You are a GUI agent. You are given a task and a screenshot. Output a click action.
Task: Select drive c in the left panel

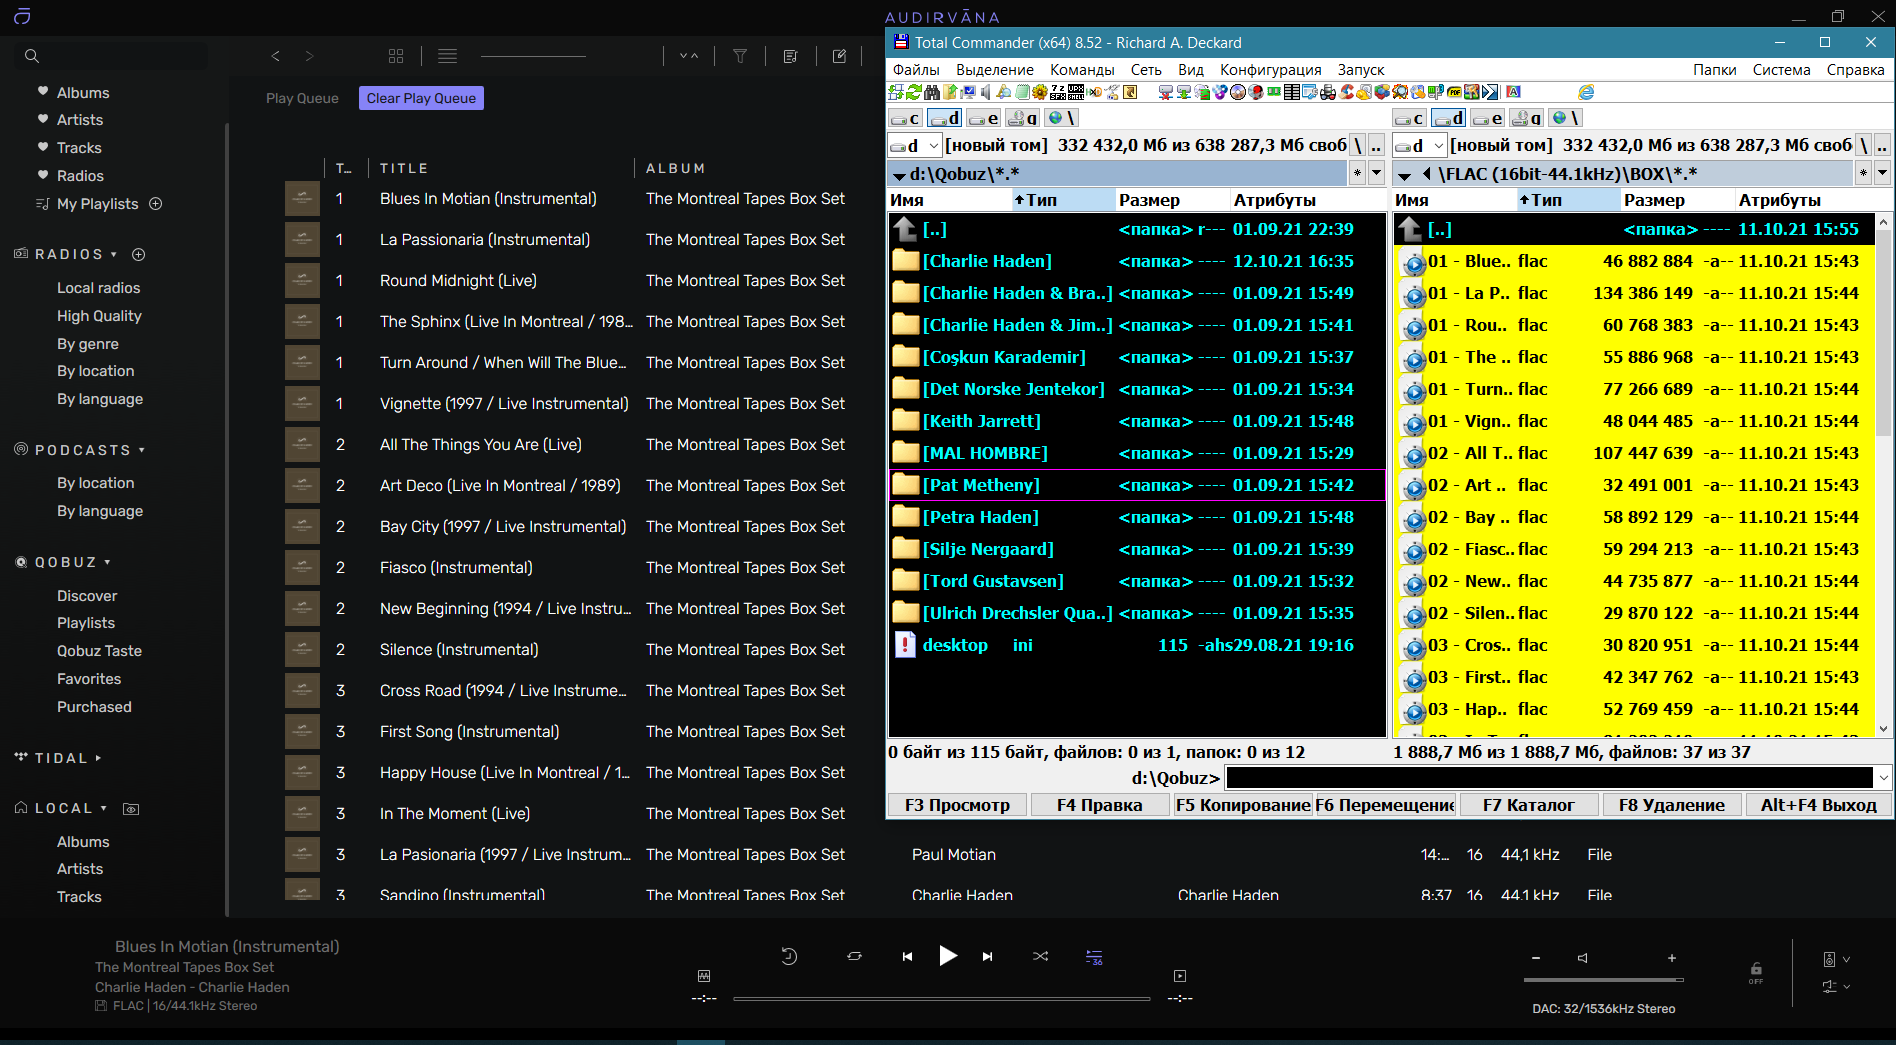(x=905, y=118)
